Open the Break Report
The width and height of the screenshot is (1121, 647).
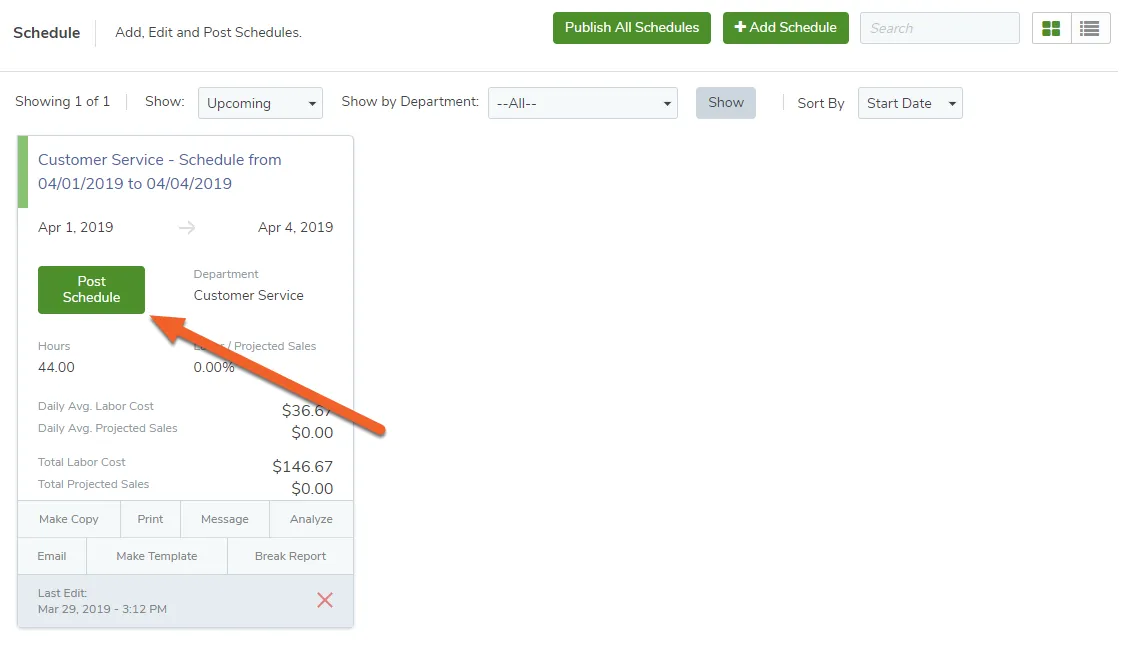point(290,556)
